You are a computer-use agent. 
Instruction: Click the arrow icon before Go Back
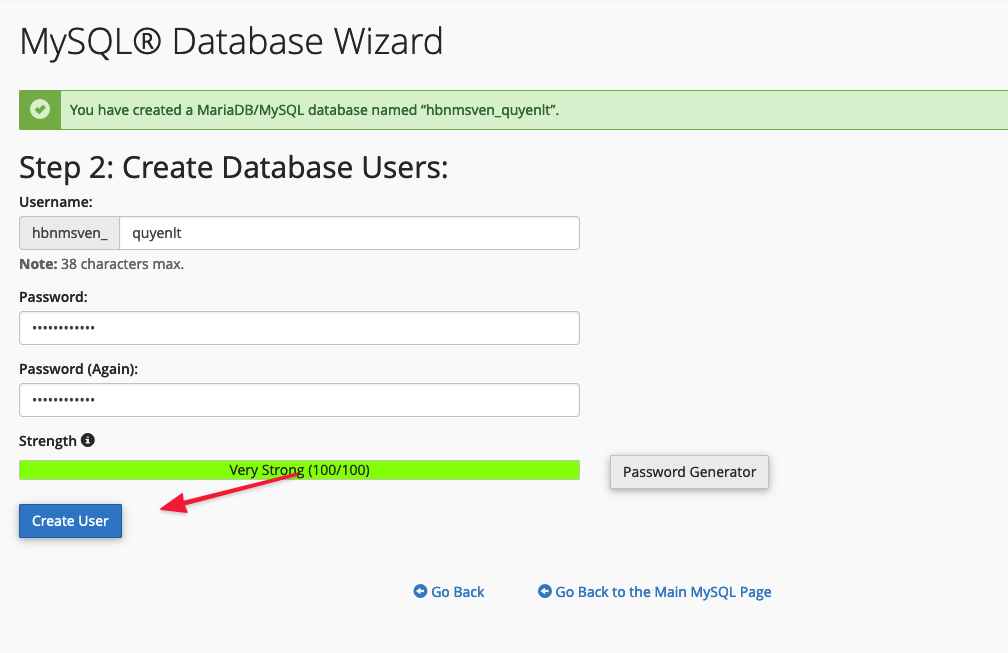420,592
